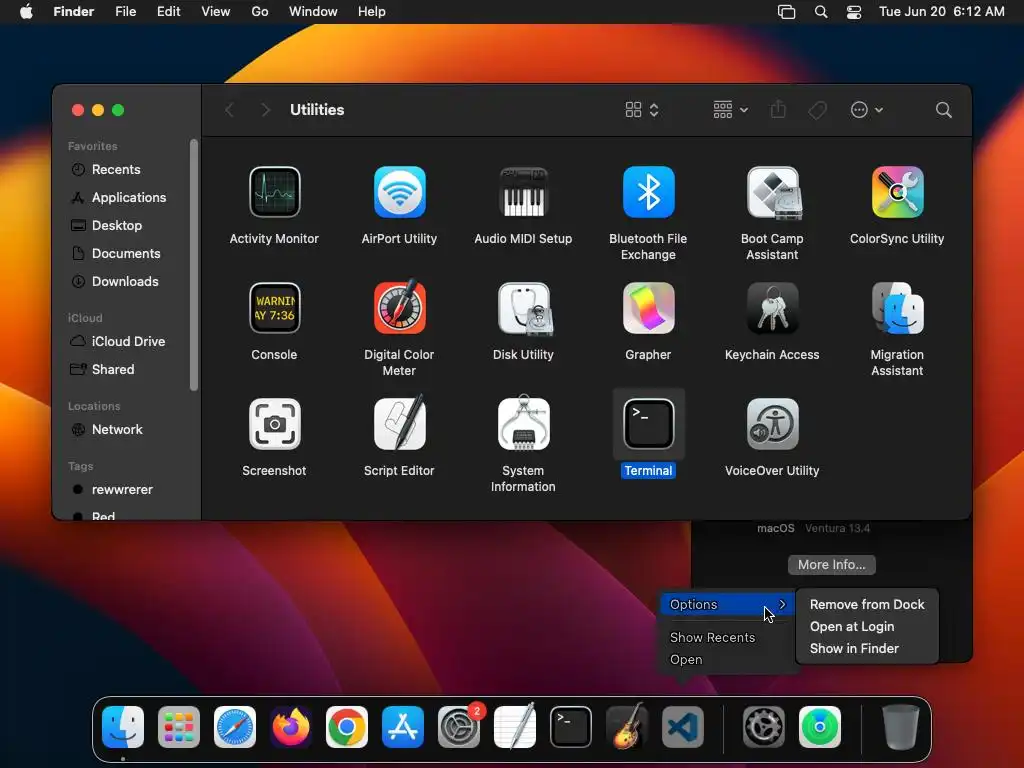Click Audio MIDI Setup icon
Image resolution: width=1024 pixels, height=768 pixels.
pos(523,192)
